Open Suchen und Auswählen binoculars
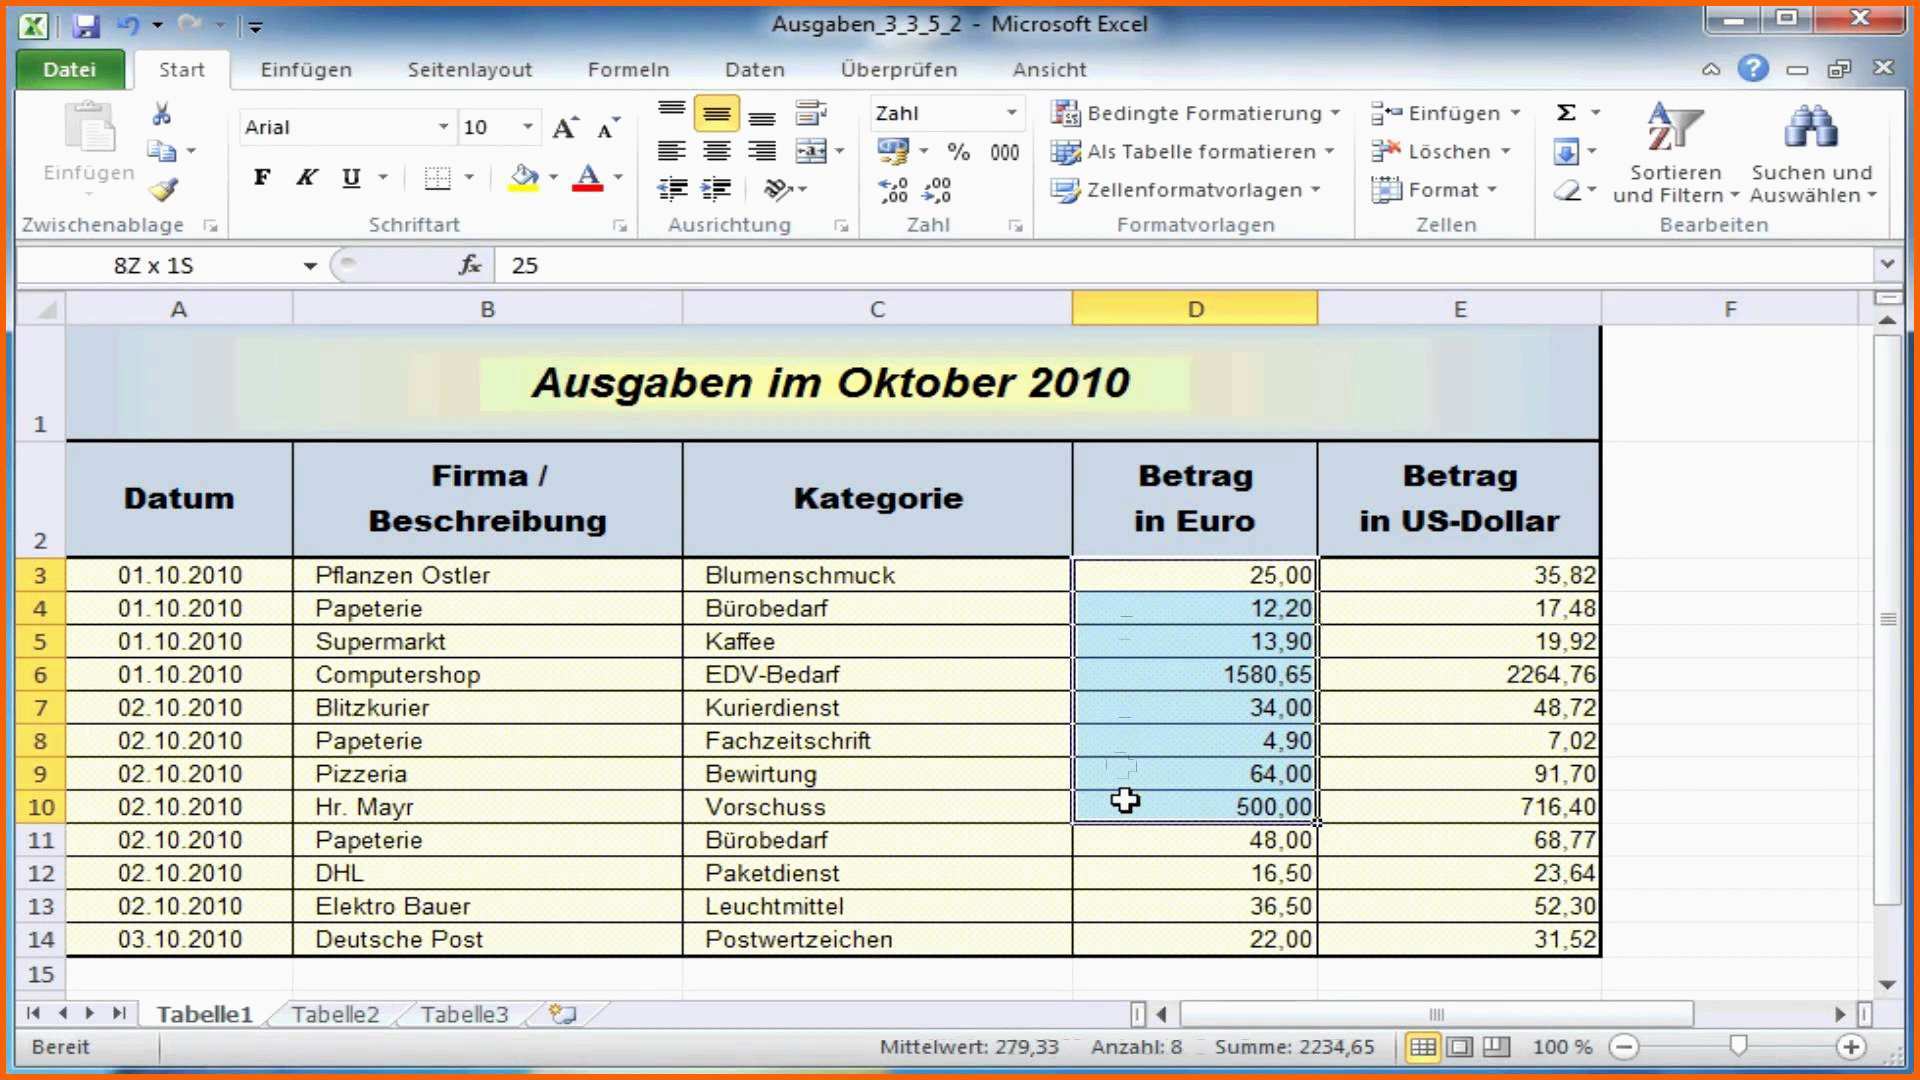 (1811, 153)
